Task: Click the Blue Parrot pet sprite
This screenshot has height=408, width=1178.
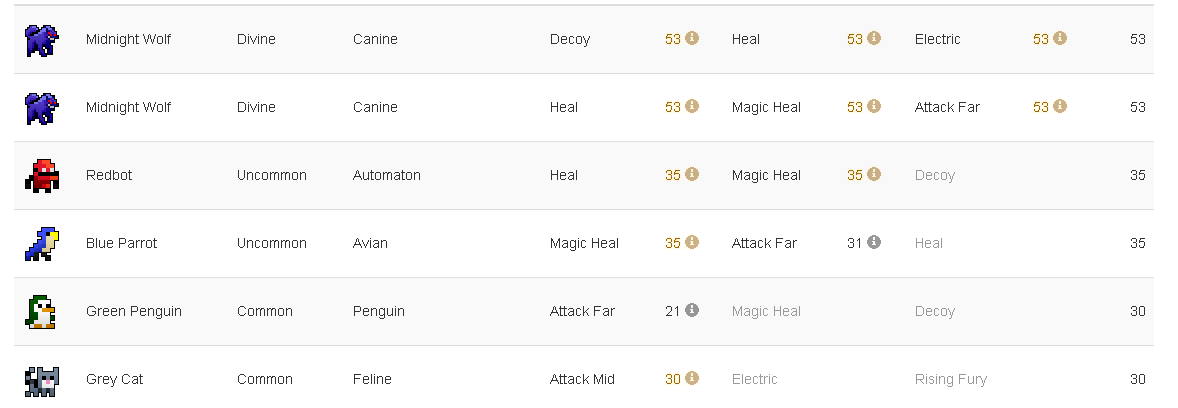Action: (41, 244)
